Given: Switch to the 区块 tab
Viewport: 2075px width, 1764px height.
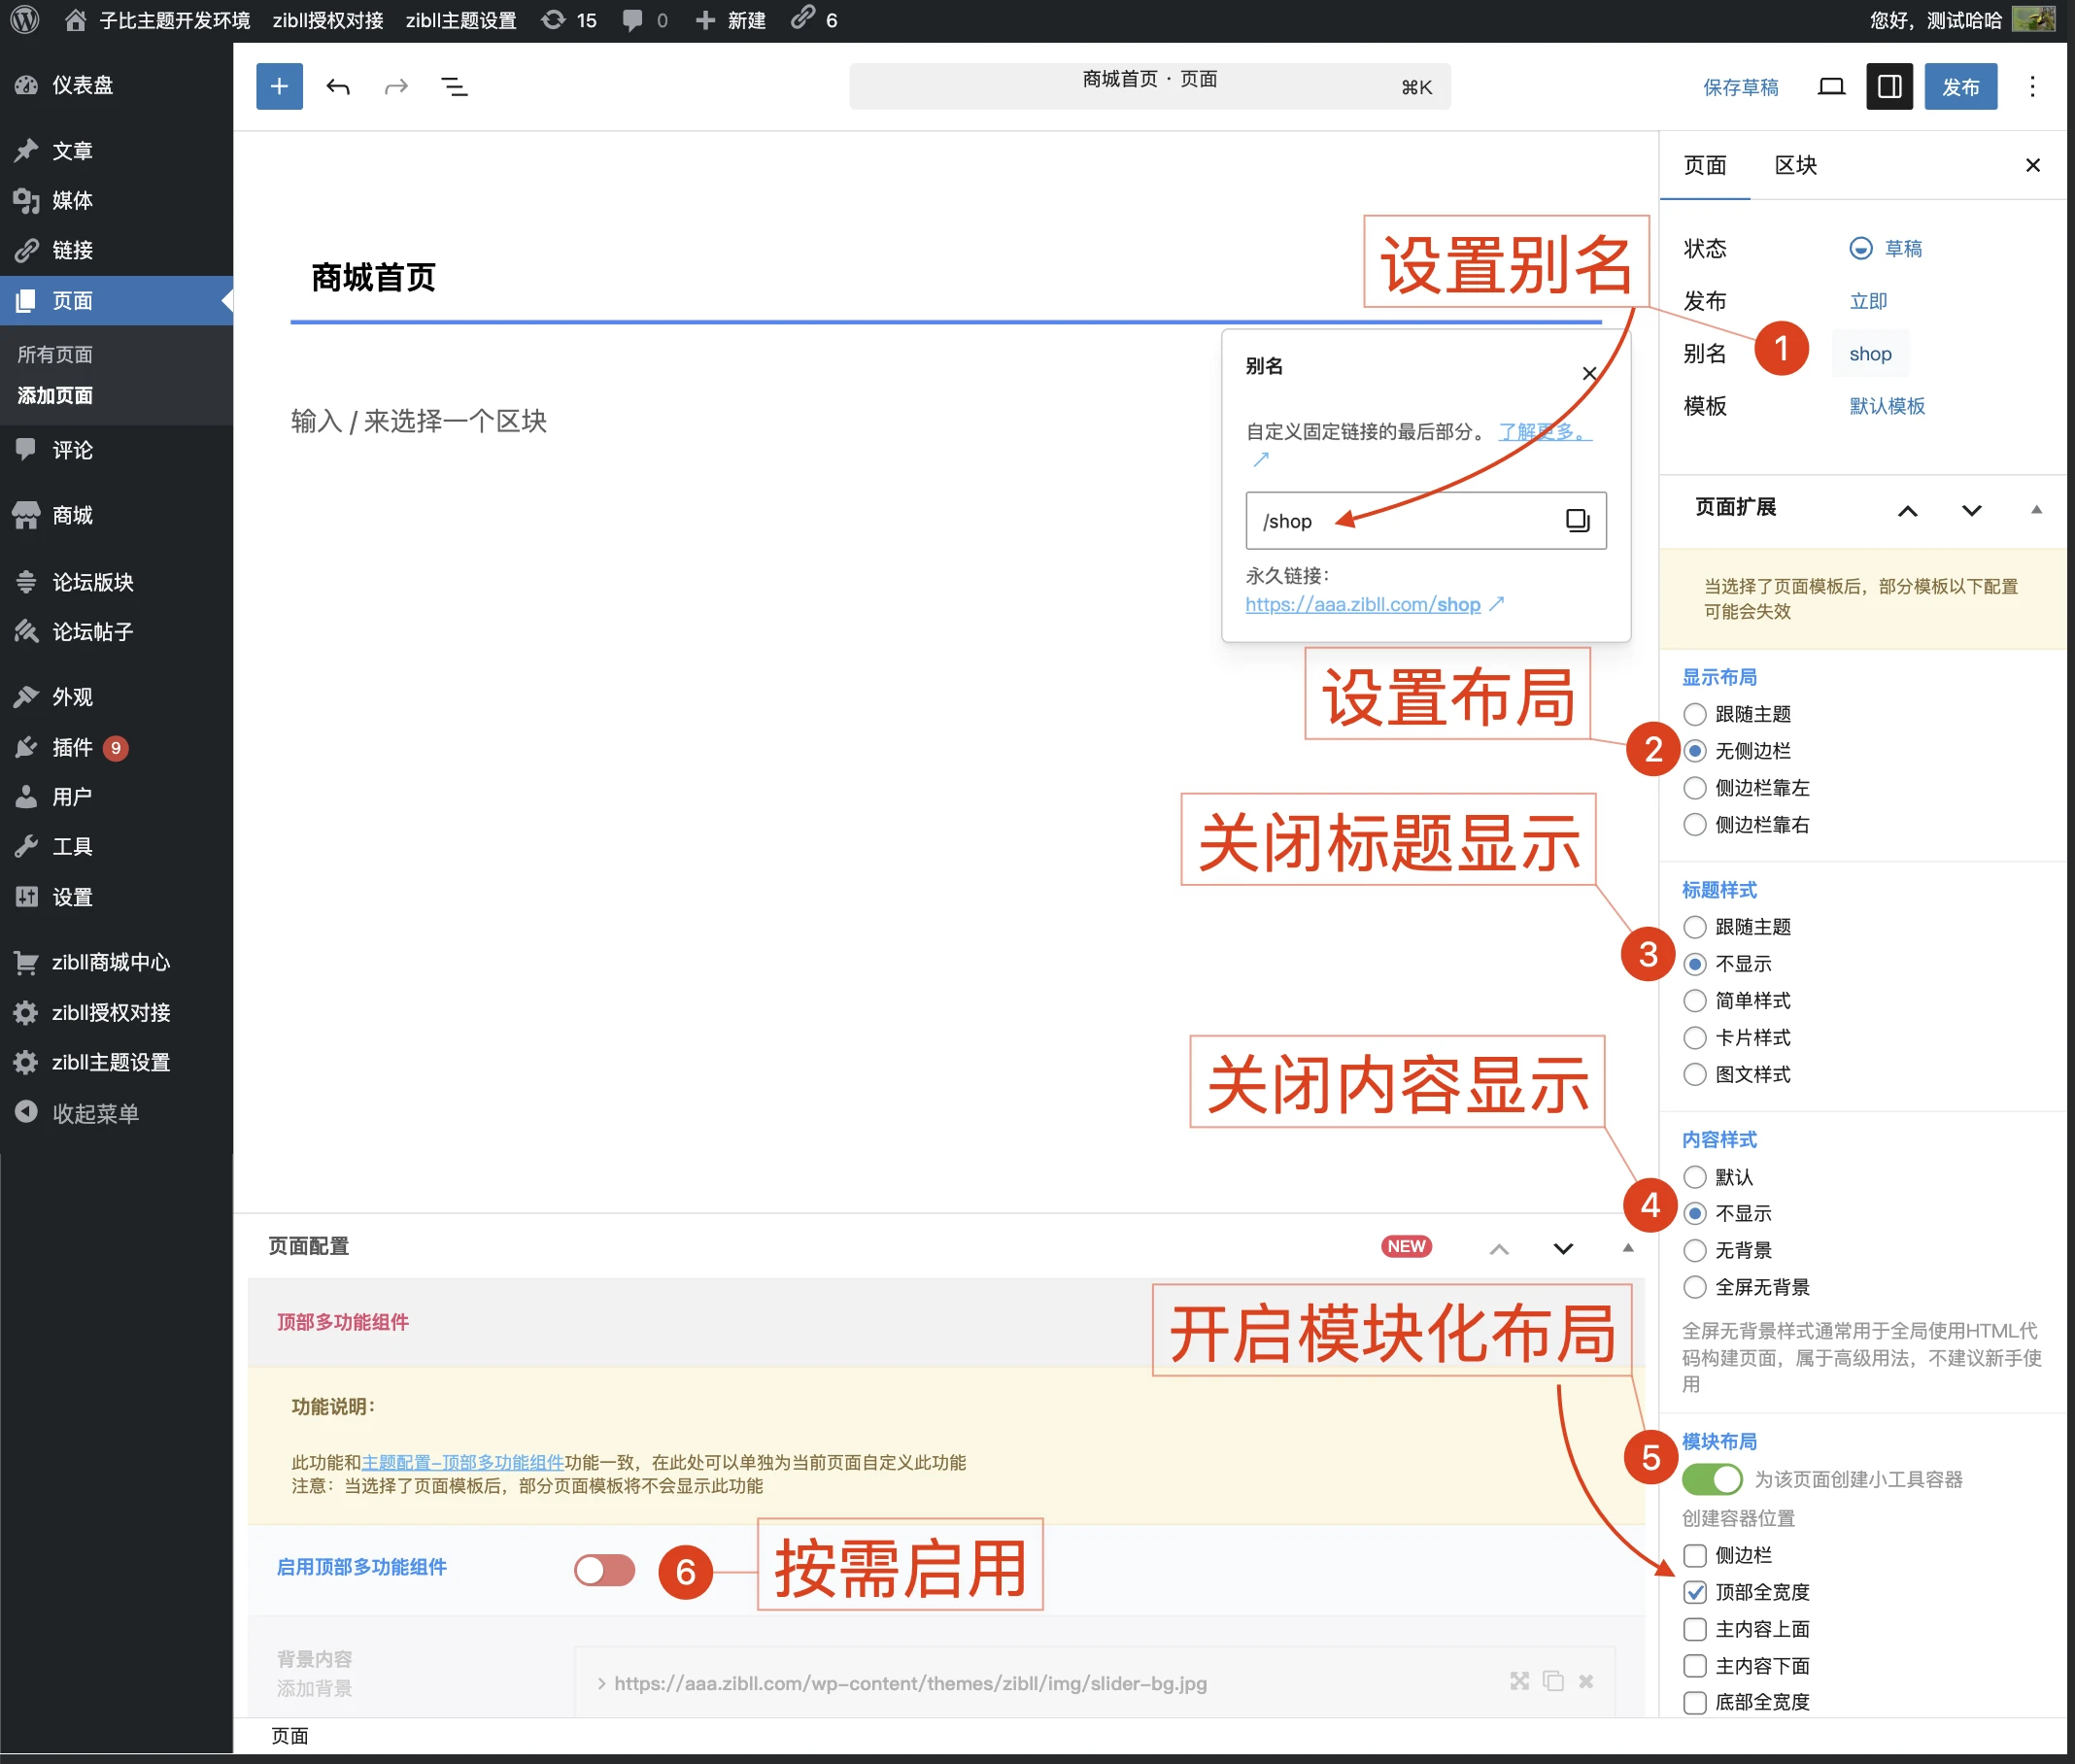Looking at the screenshot, I should [x=1795, y=165].
